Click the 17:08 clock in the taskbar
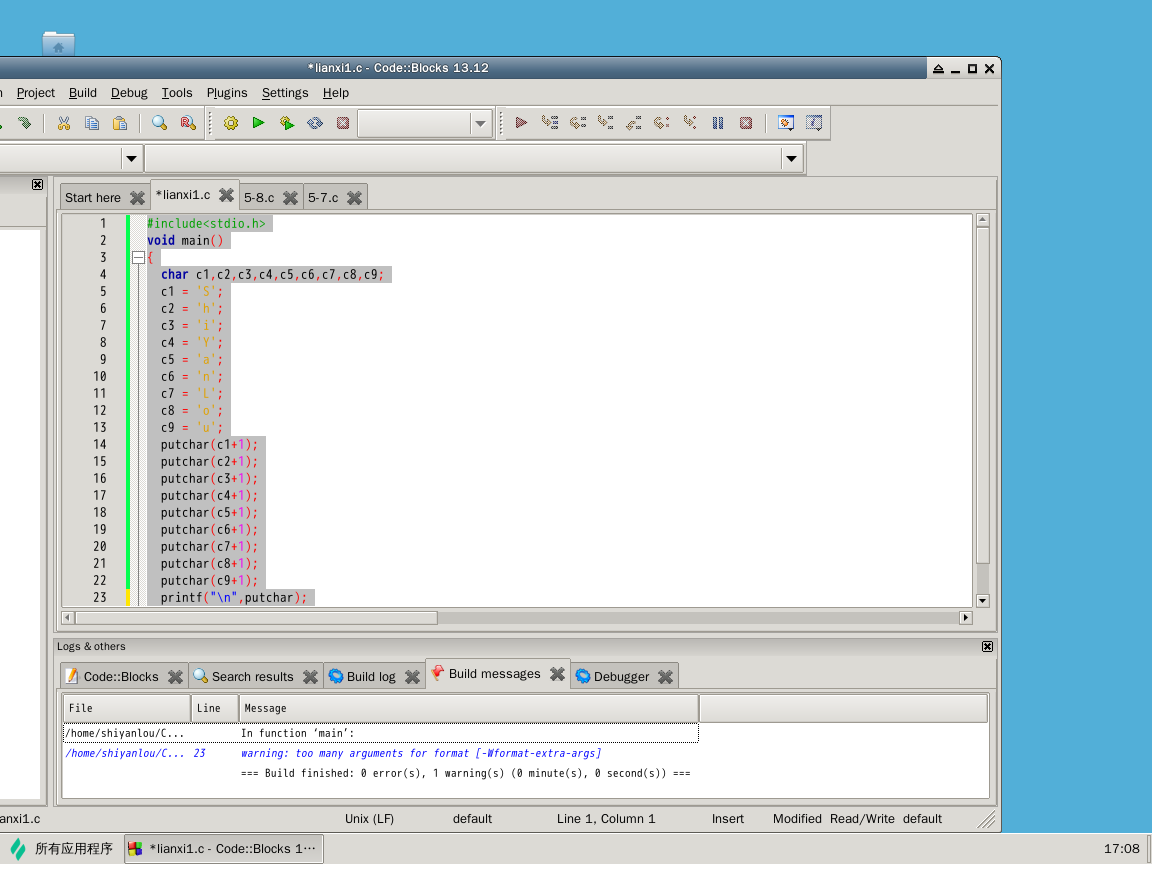 coord(1121,849)
